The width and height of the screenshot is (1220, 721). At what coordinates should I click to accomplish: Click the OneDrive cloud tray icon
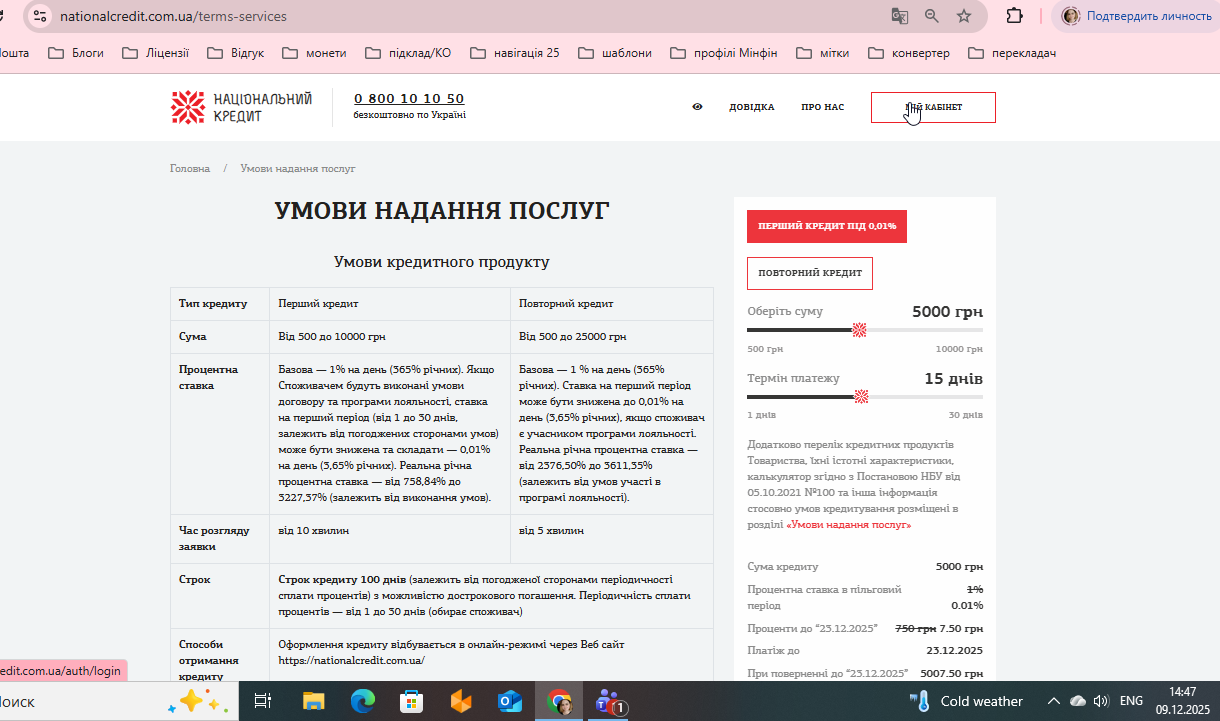[1078, 701]
